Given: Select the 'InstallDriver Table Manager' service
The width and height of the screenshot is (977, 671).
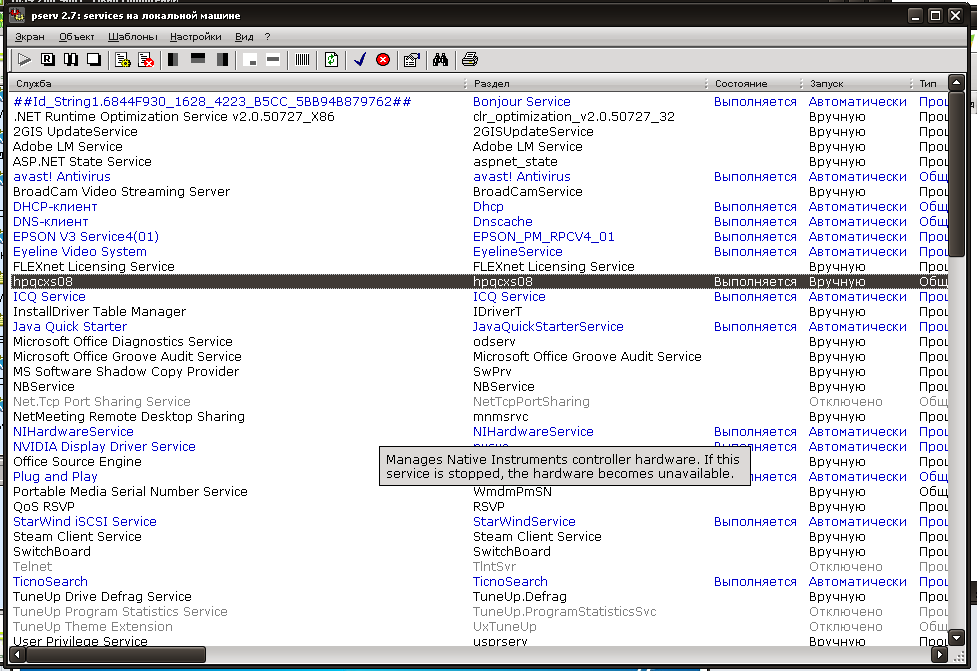Looking at the screenshot, I should (99, 312).
